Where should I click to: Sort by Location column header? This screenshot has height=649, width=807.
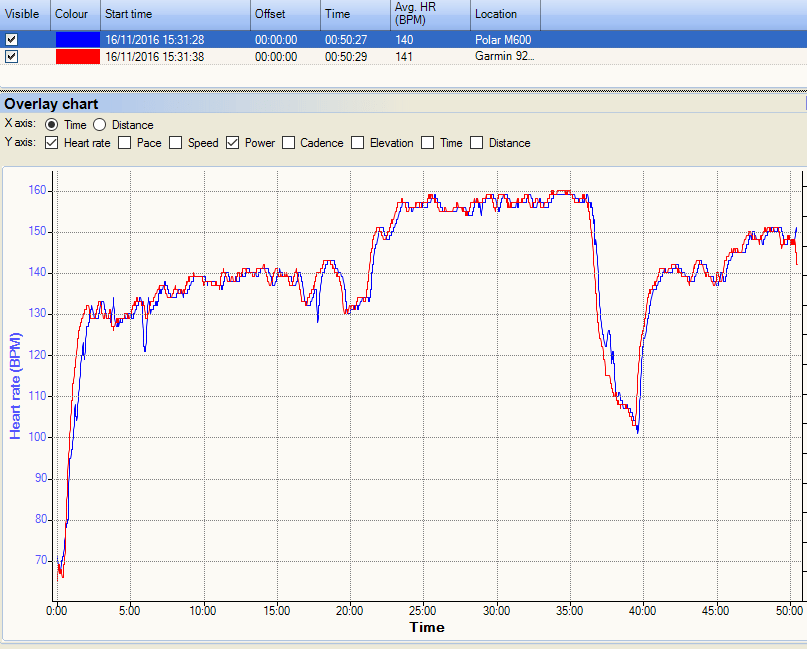tap(506, 14)
